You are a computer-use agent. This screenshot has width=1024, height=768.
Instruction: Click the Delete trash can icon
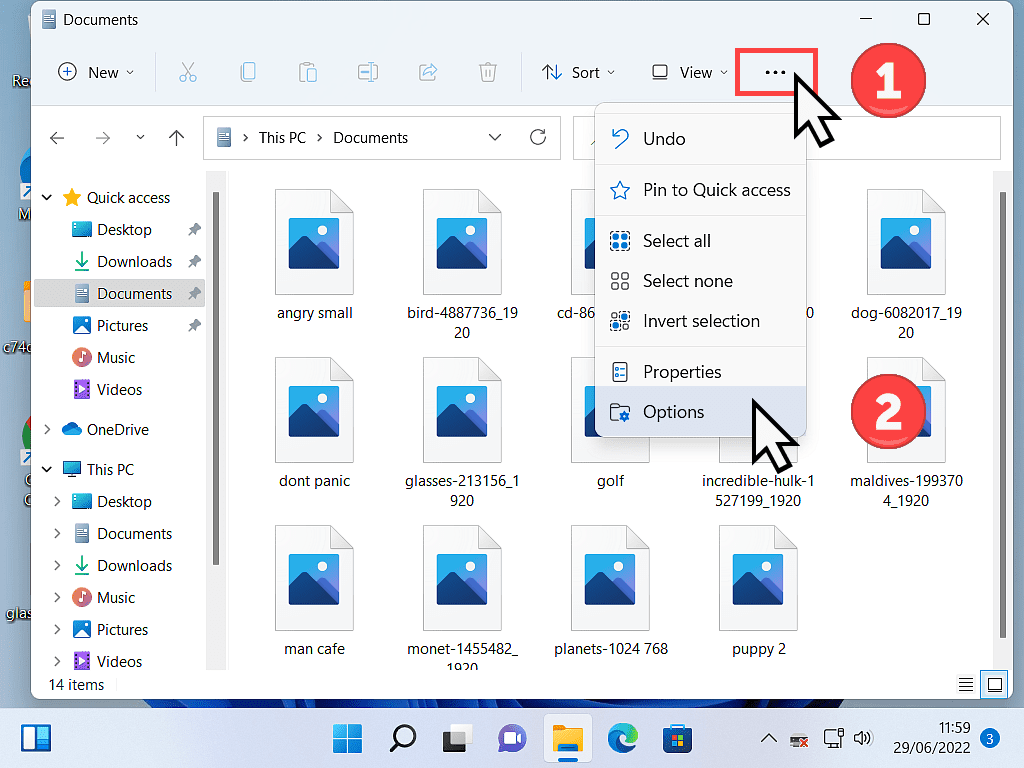[487, 73]
